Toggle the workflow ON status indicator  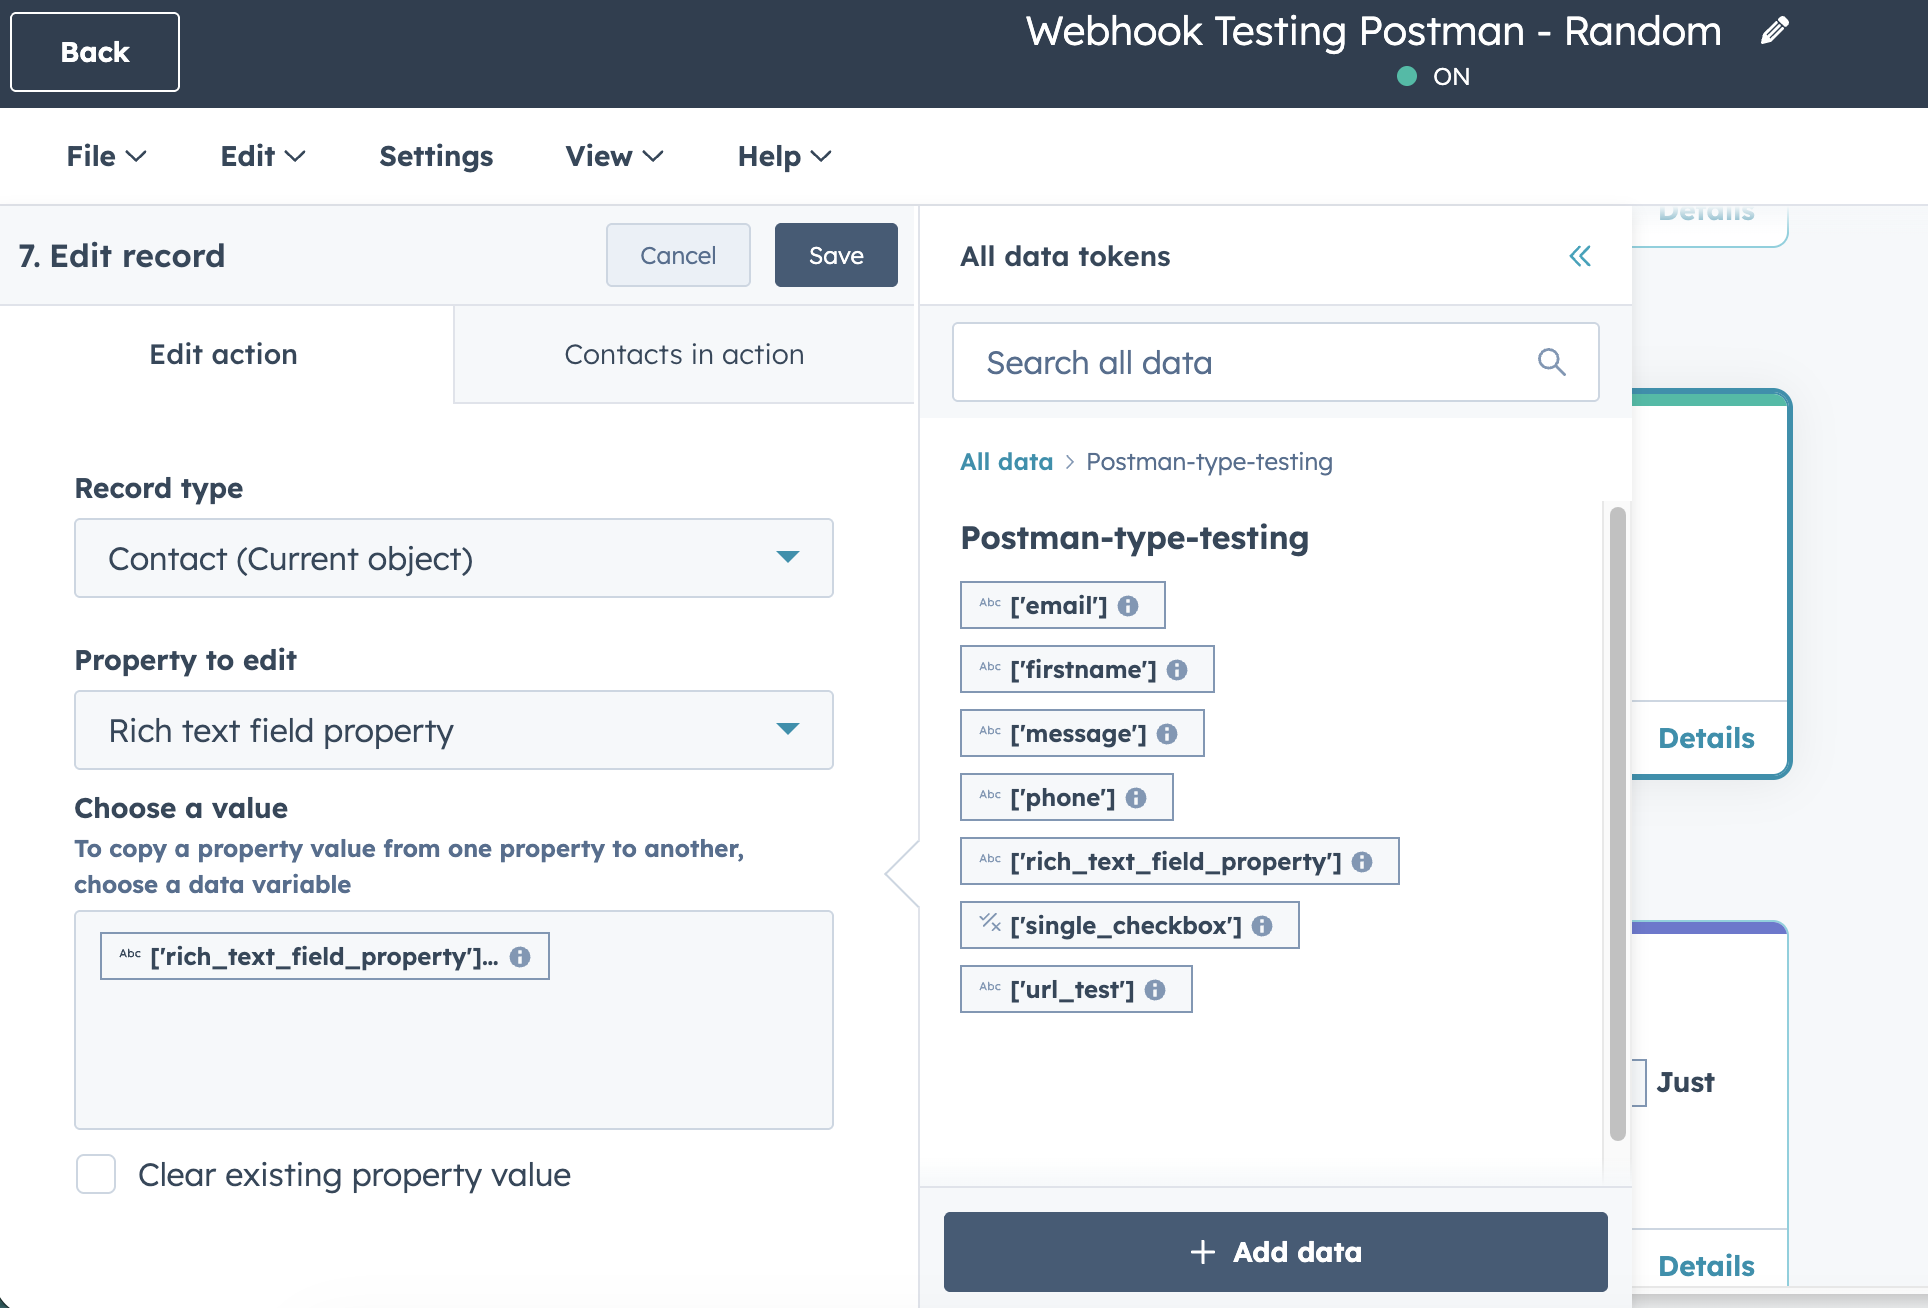1409,76
